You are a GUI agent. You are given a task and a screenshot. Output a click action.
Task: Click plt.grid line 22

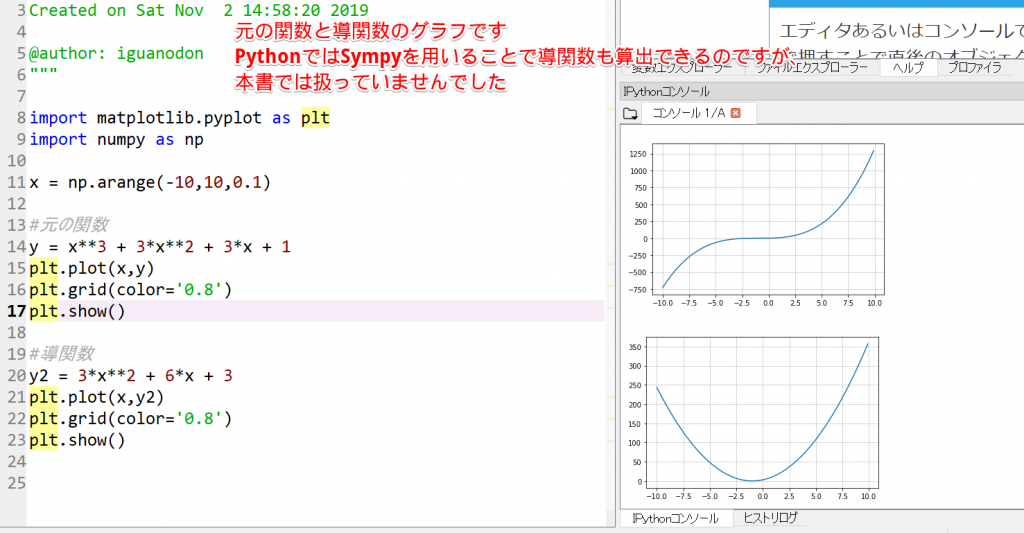coord(131,418)
